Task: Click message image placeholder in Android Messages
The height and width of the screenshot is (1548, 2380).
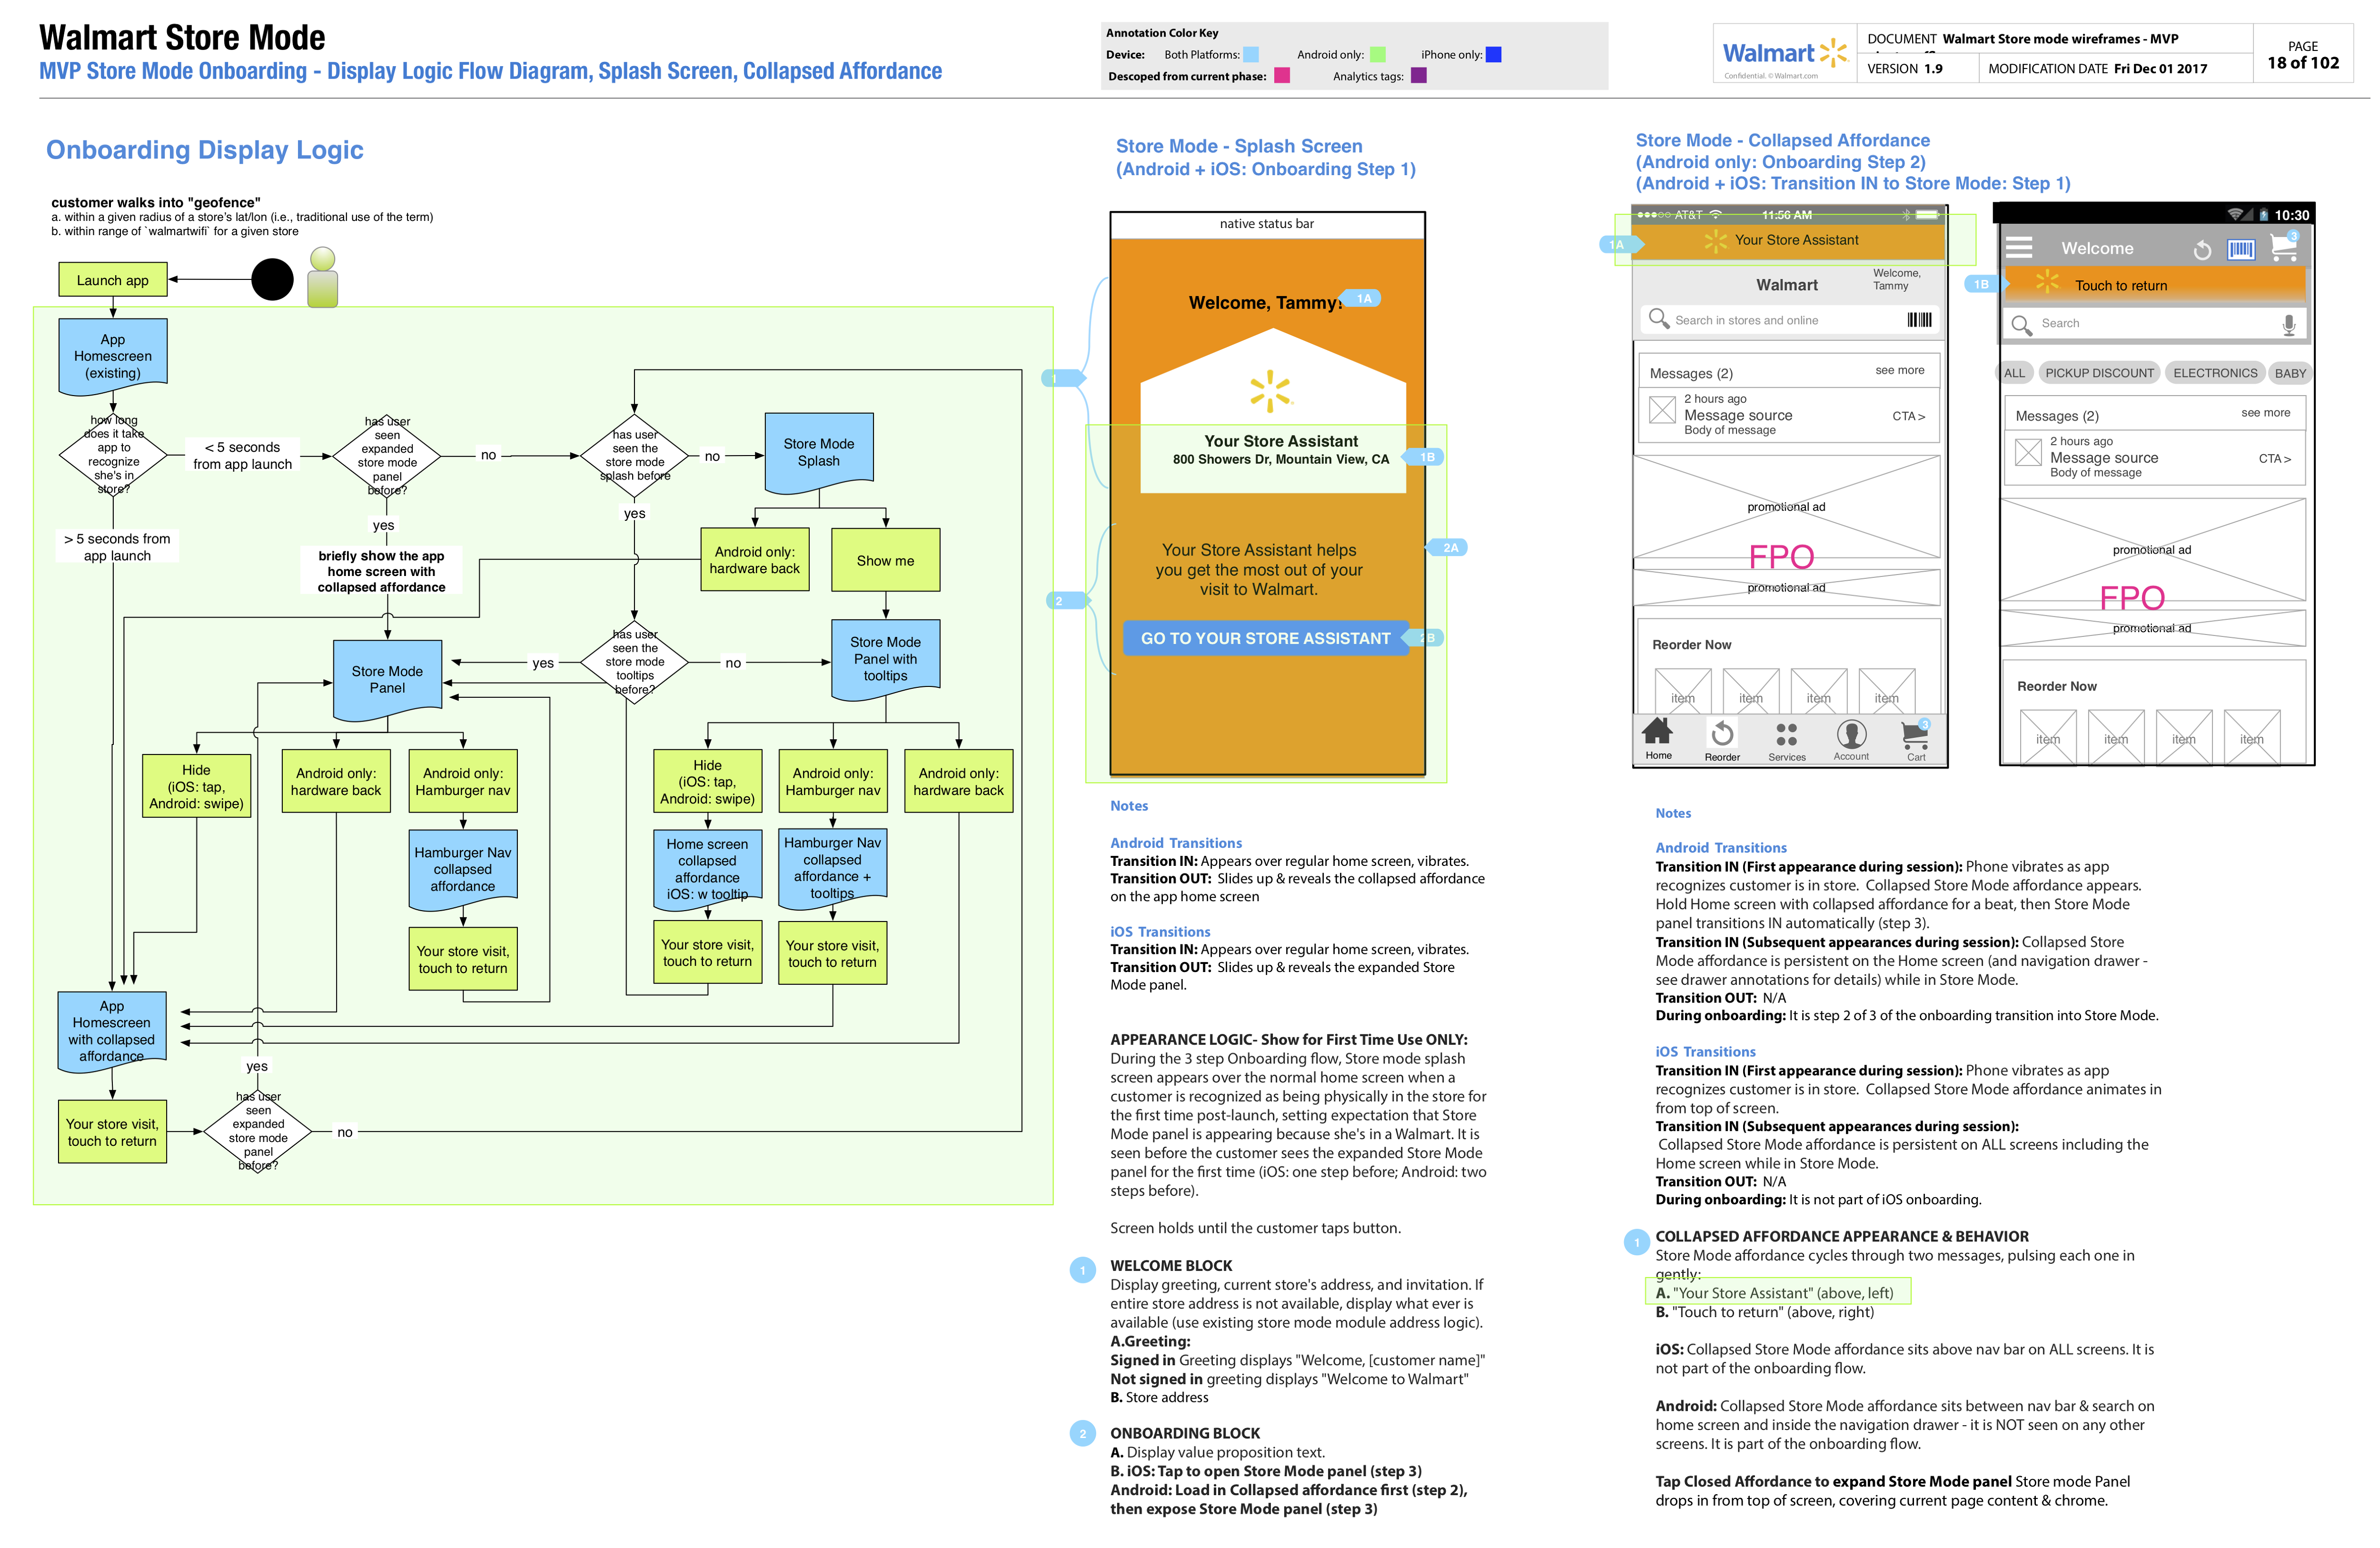Action: tap(2028, 452)
